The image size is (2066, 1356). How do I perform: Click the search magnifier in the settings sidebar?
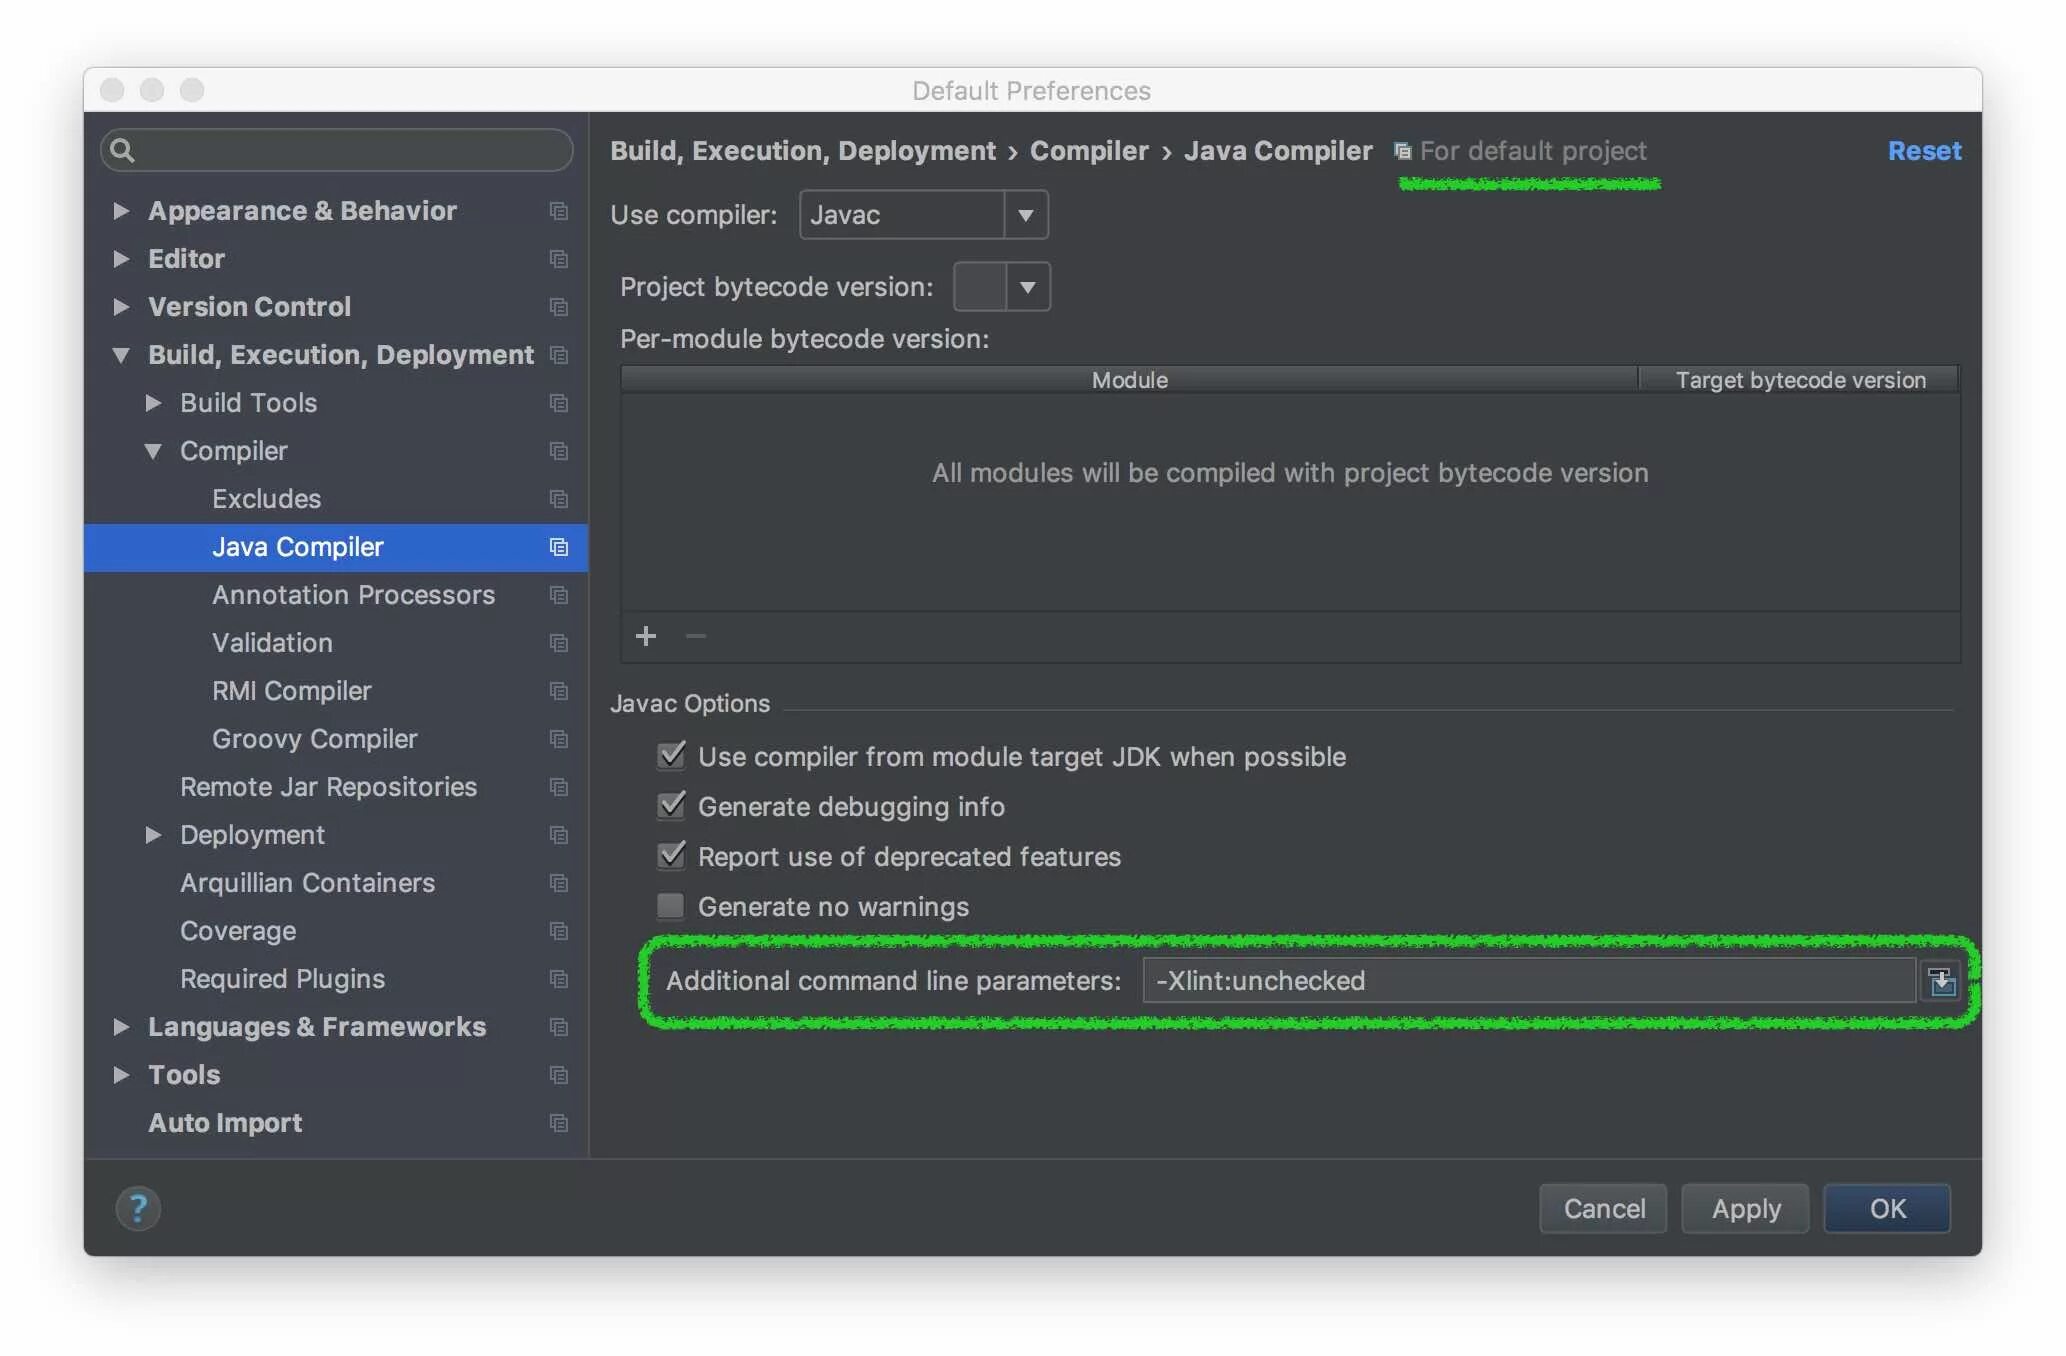[x=122, y=150]
